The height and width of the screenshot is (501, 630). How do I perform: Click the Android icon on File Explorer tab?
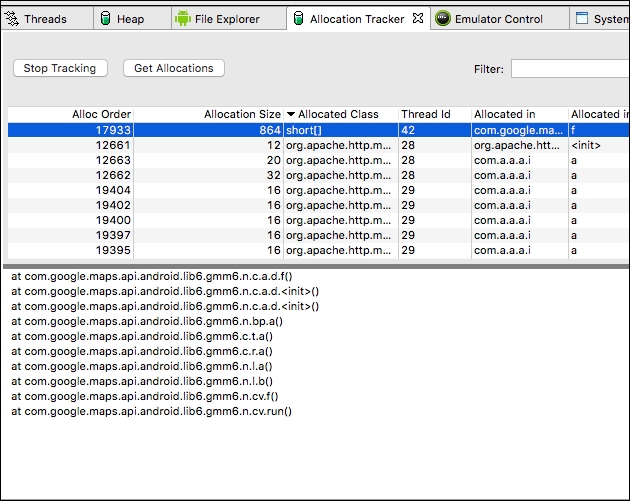182,19
